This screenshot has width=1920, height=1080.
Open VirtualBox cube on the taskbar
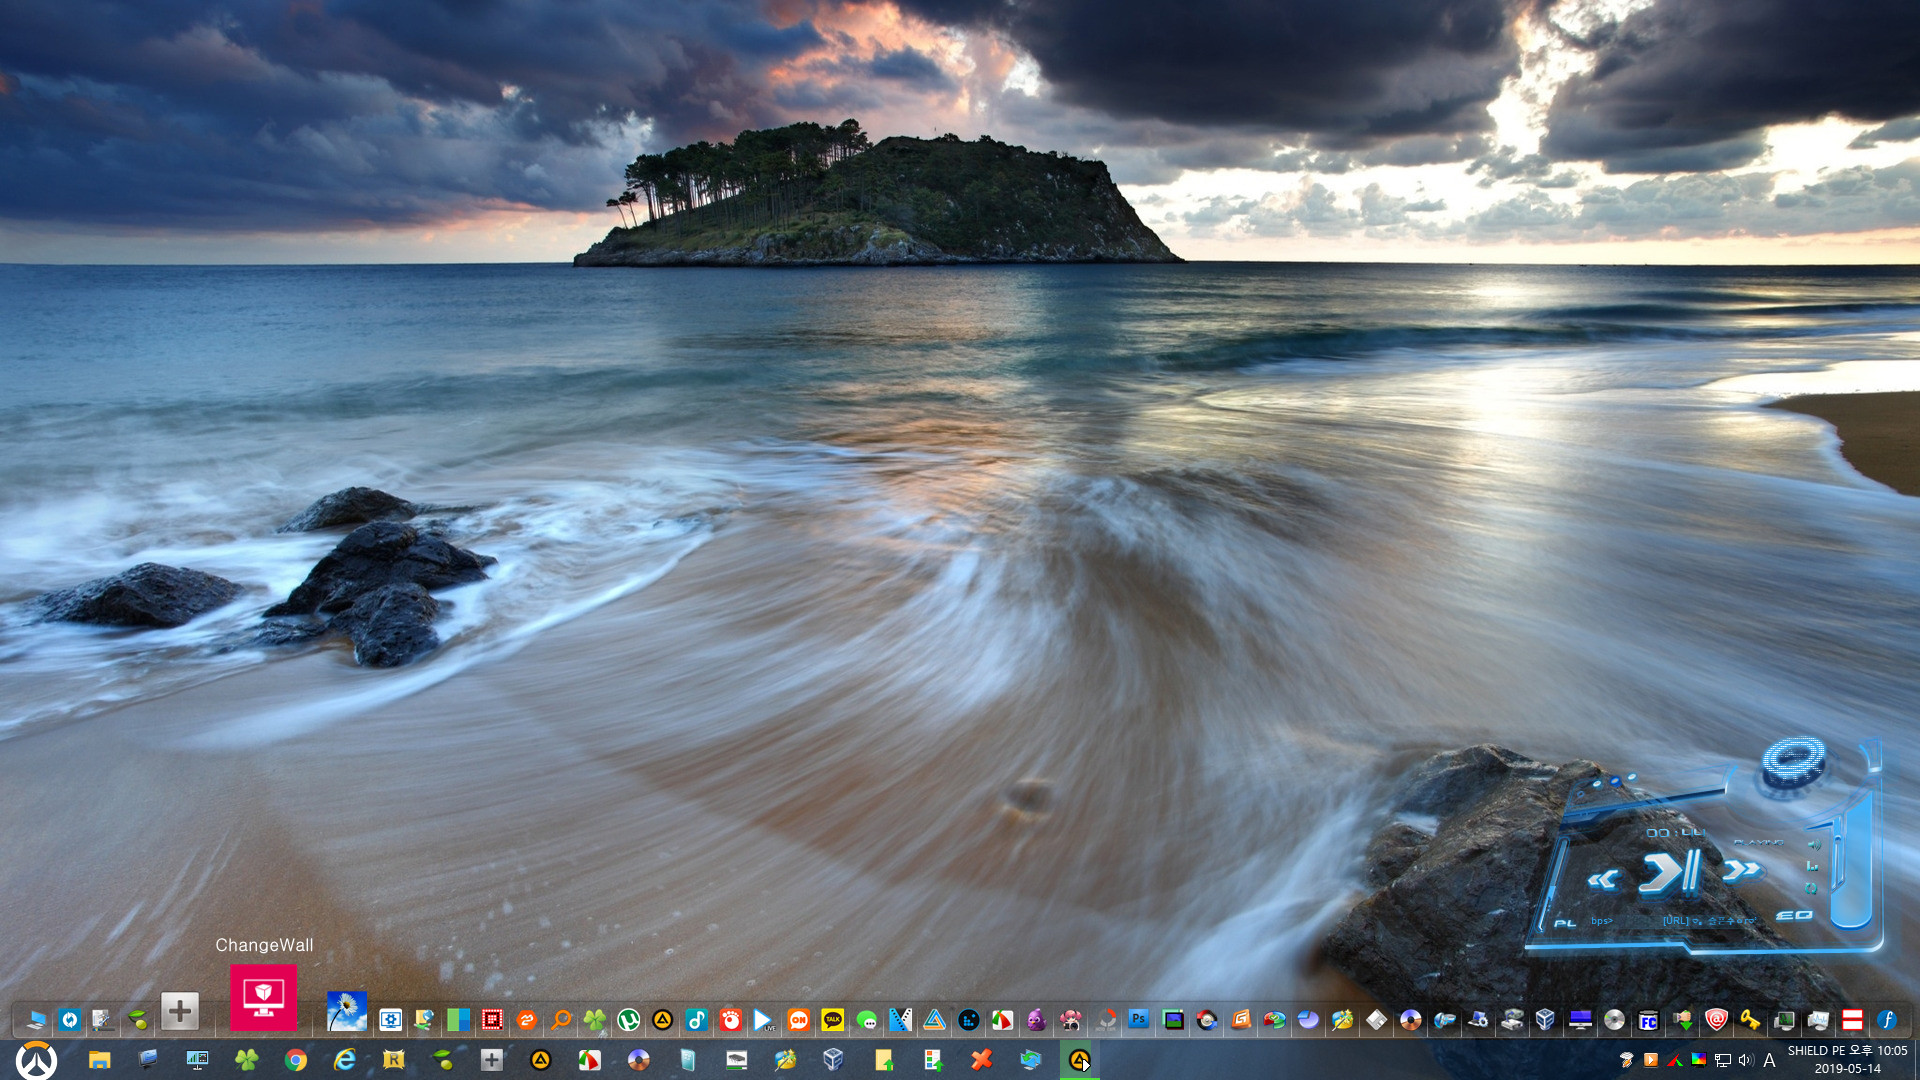click(x=834, y=1060)
